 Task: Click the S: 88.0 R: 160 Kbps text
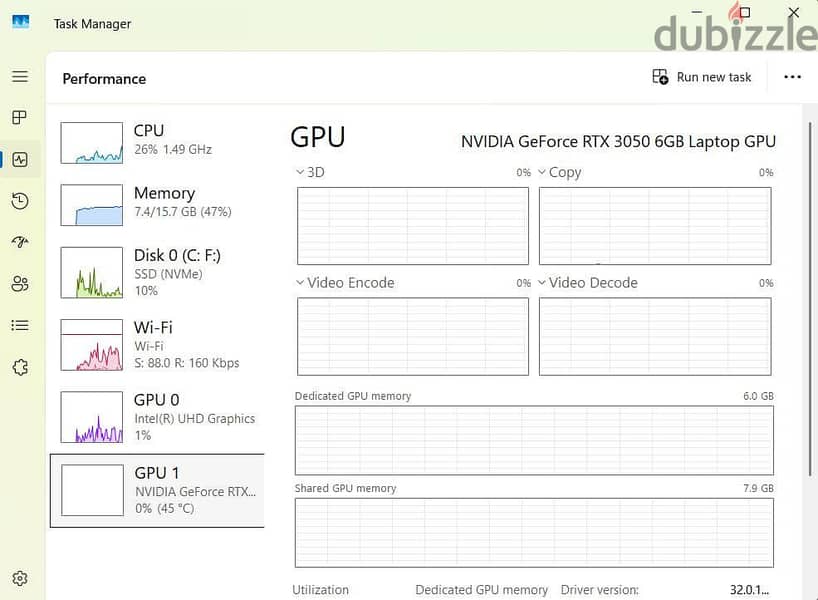coord(187,363)
